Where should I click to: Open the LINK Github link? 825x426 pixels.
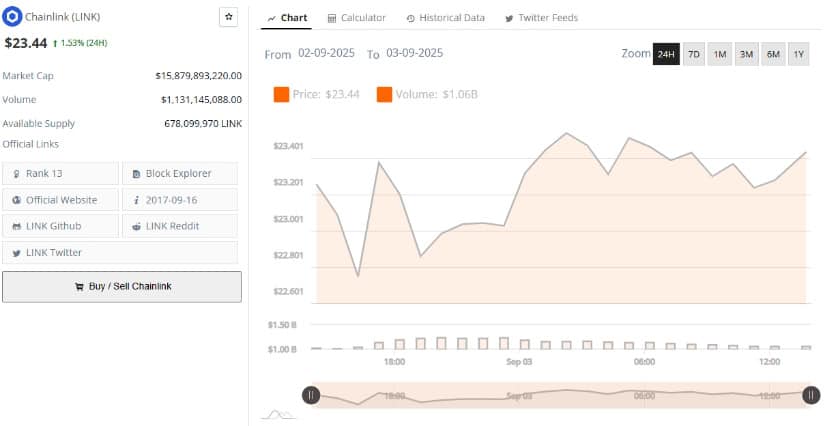tap(61, 226)
